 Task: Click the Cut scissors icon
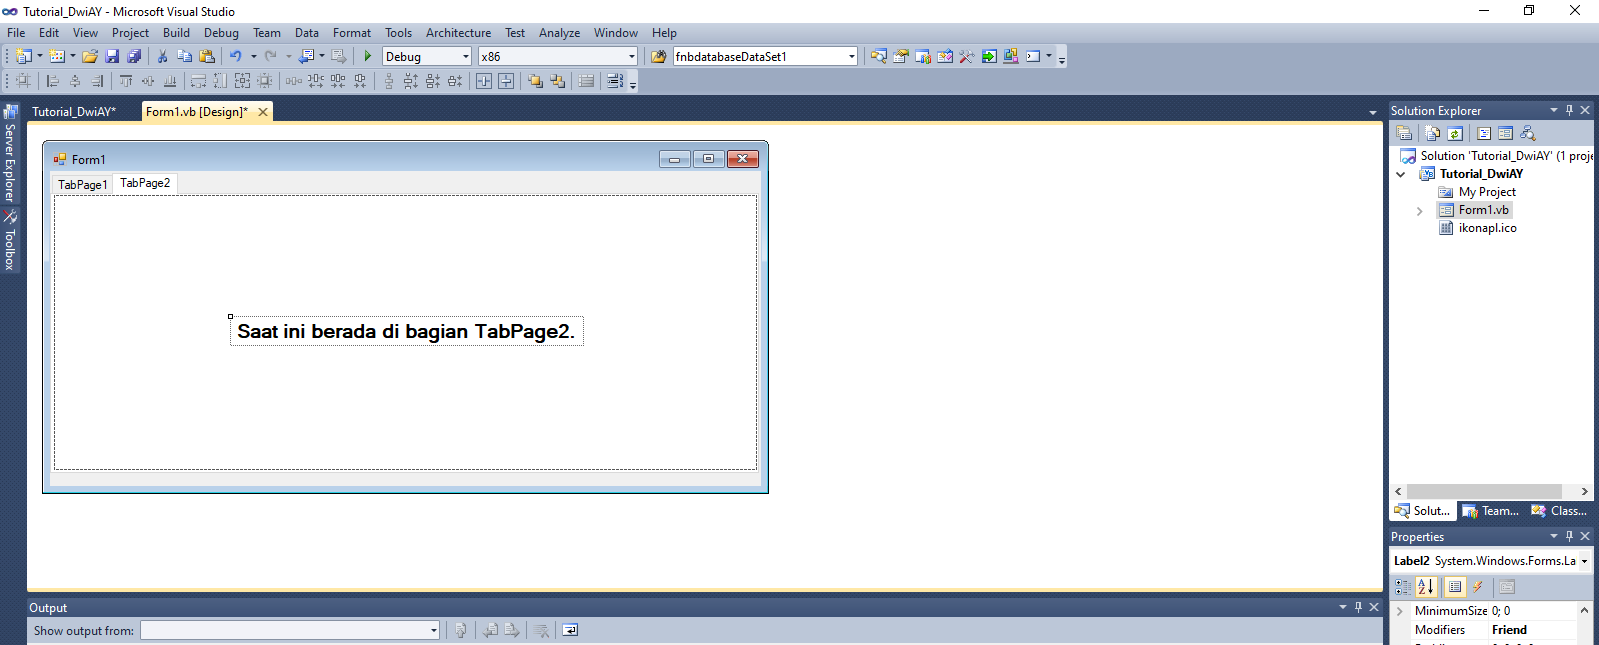click(162, 57)
